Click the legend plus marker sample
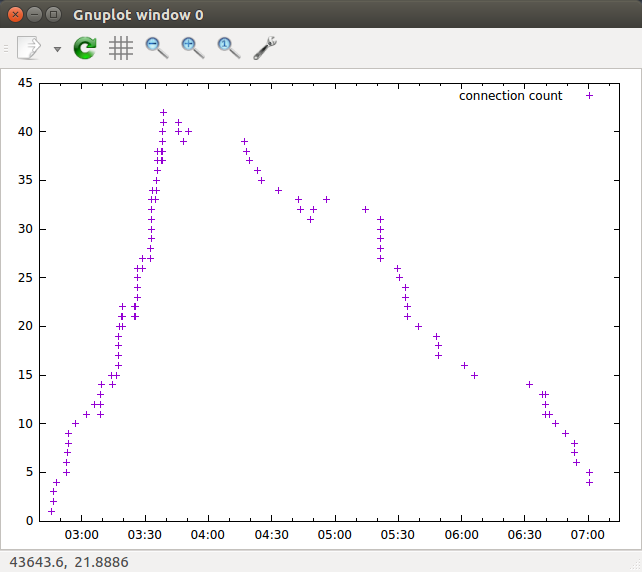 click(x=589, y=96)
